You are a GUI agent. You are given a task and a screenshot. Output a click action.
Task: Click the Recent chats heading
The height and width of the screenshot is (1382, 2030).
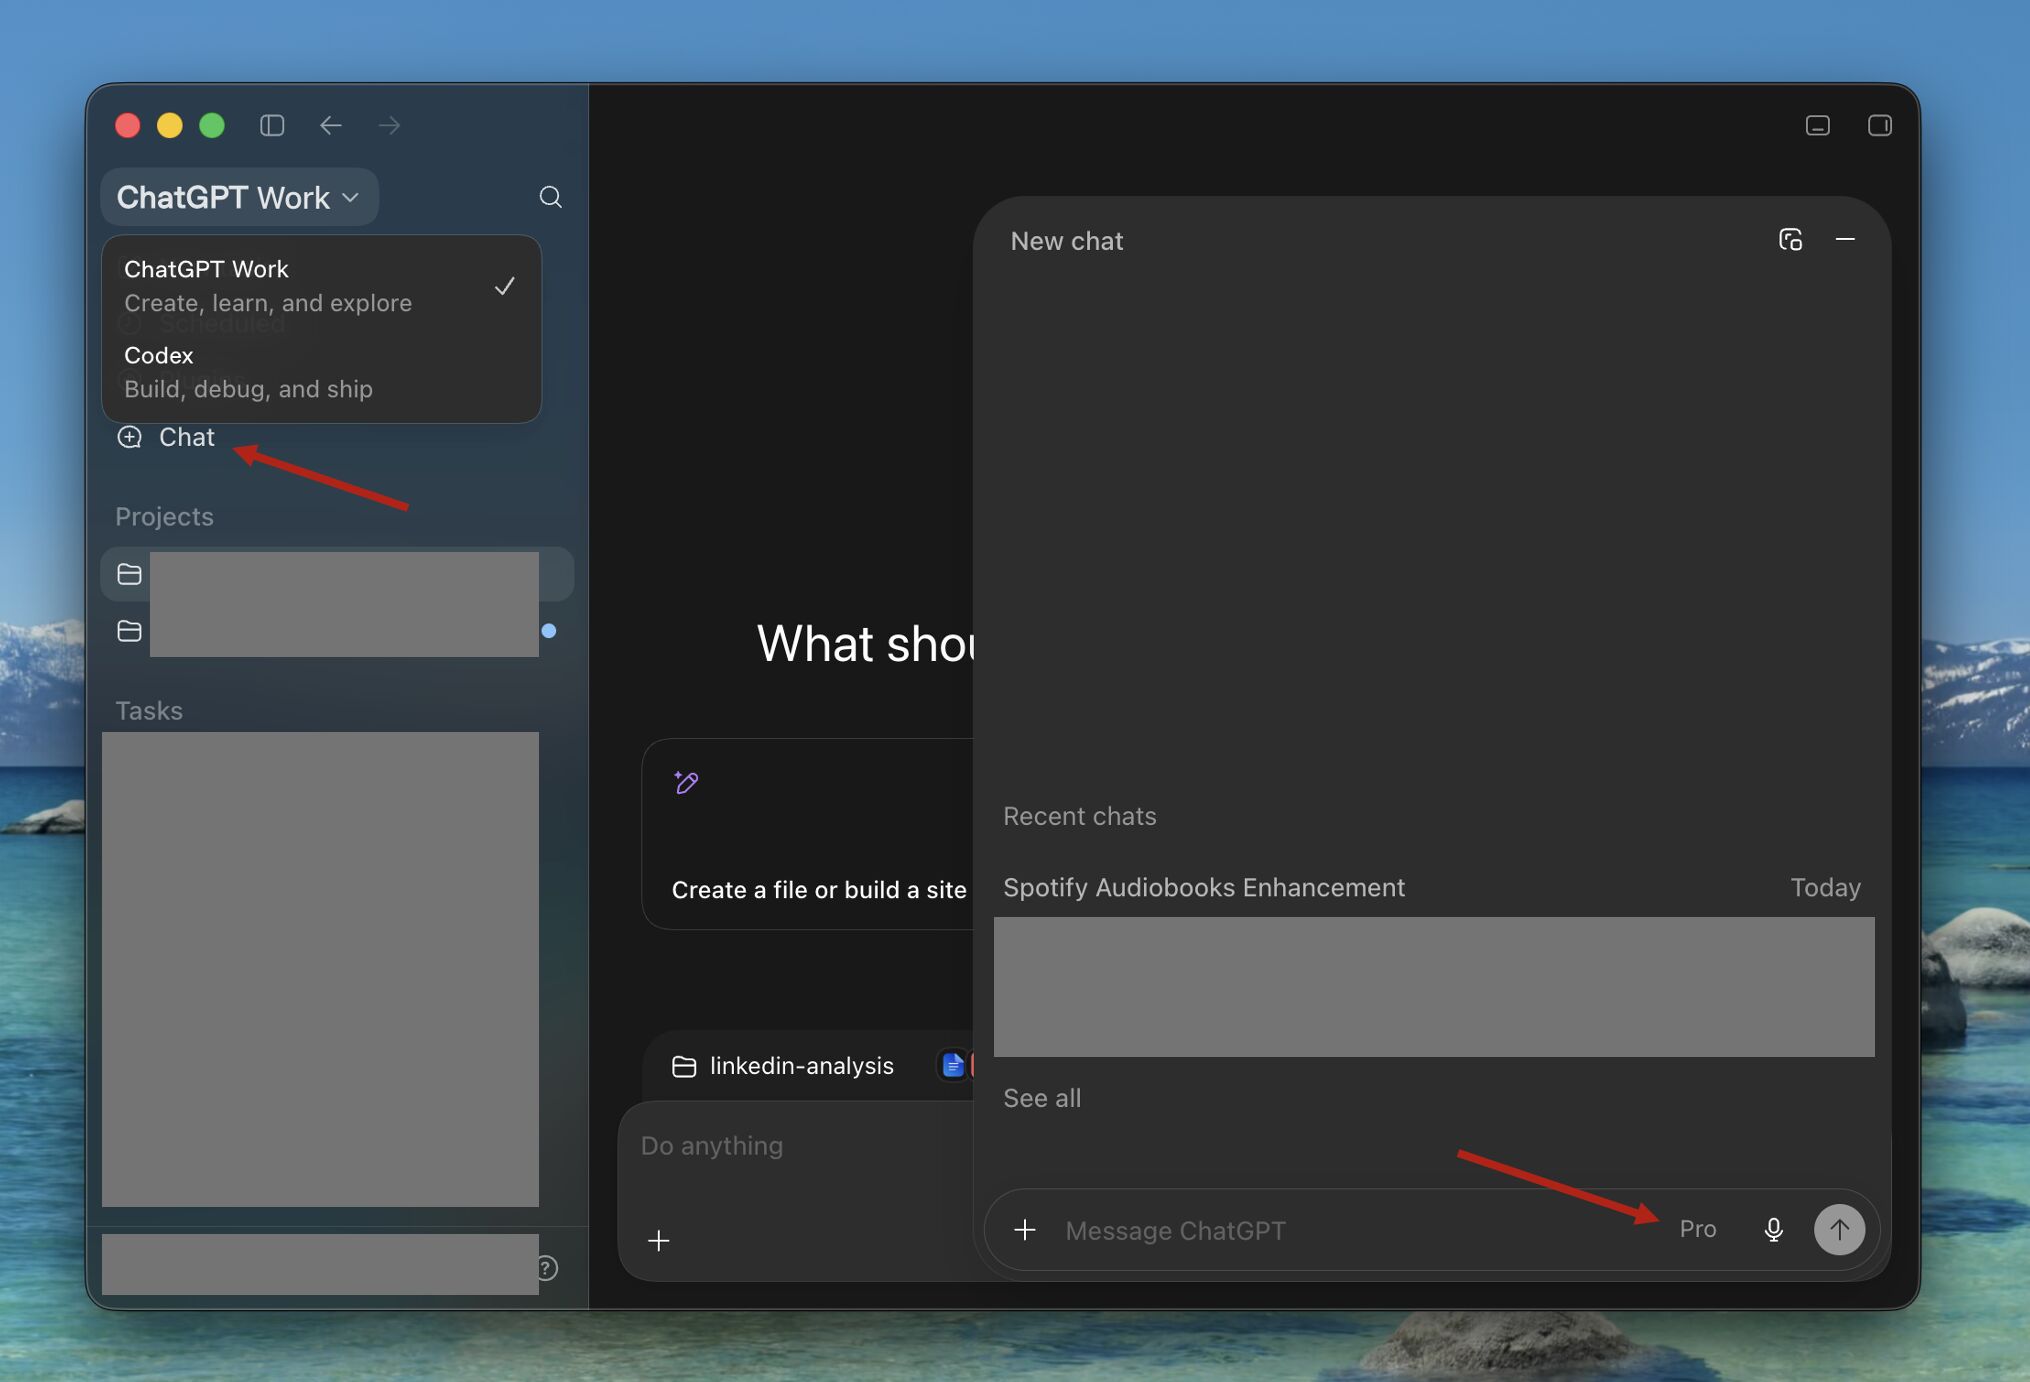(1080, 816)
